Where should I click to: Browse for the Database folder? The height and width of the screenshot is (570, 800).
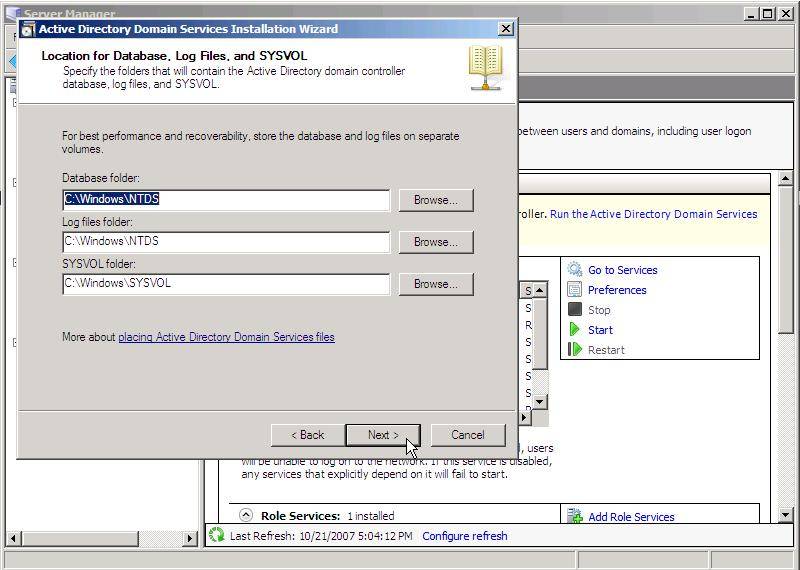pos(436,200)
